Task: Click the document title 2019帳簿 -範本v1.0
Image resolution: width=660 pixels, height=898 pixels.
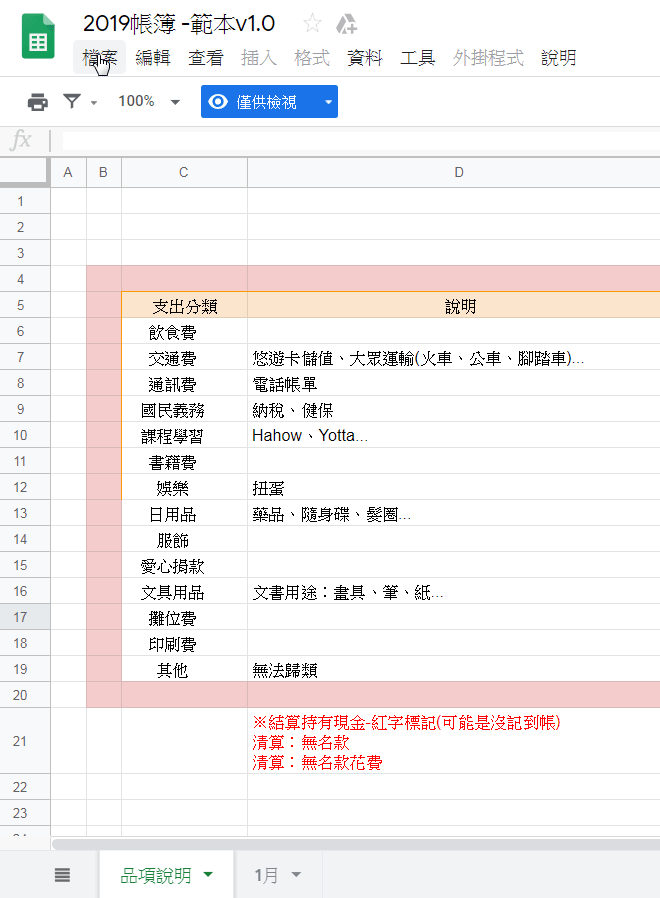Action: [179, 24]
